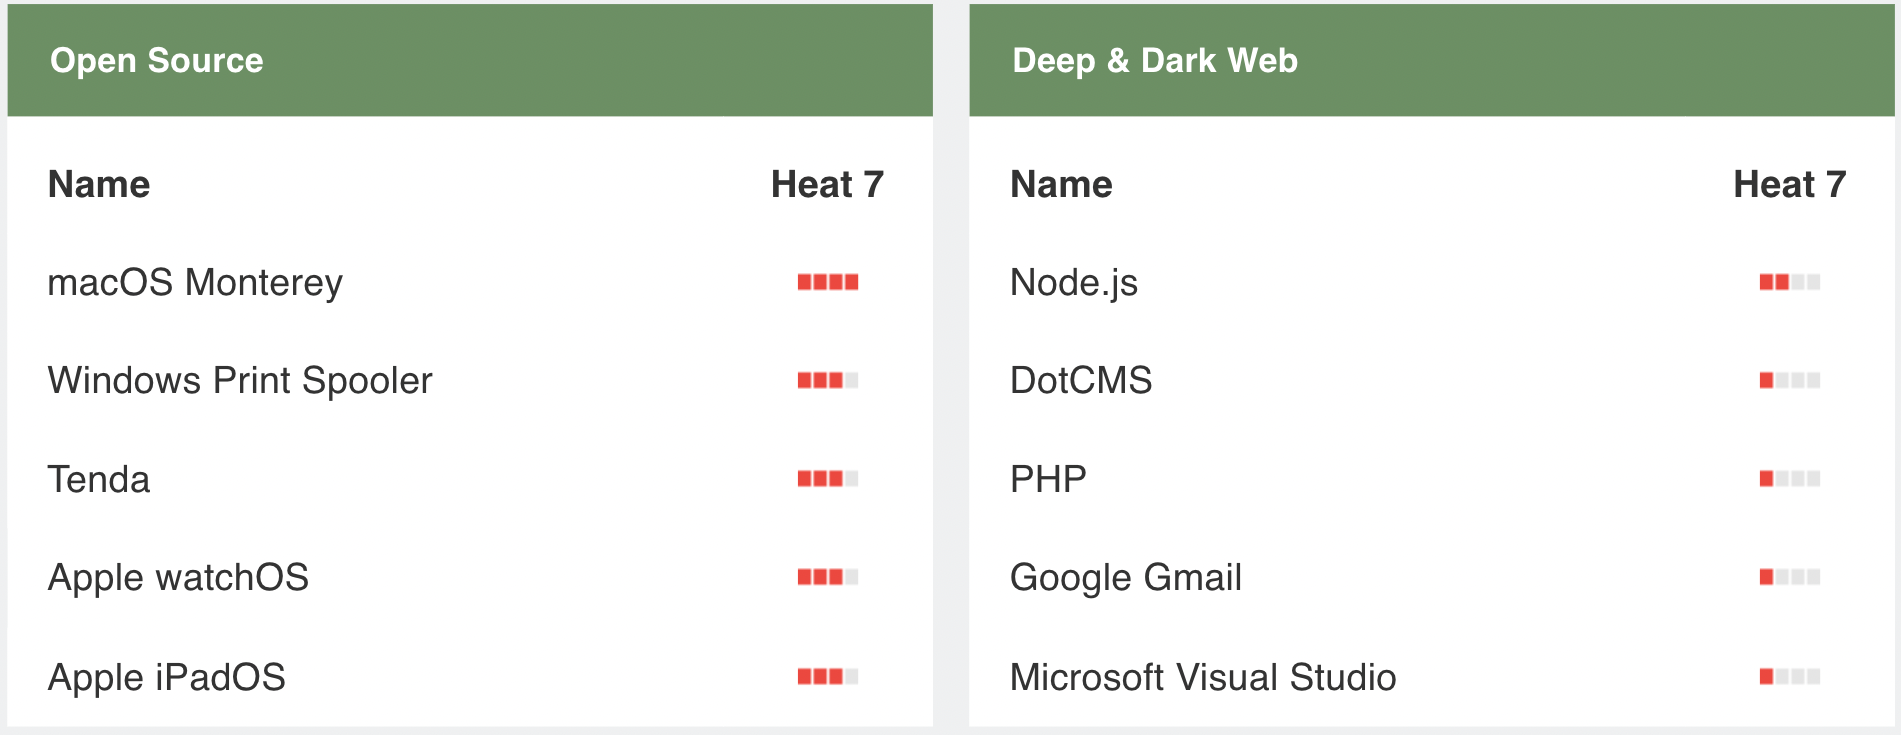Click the Node.js heat bar indicator

1790,282
